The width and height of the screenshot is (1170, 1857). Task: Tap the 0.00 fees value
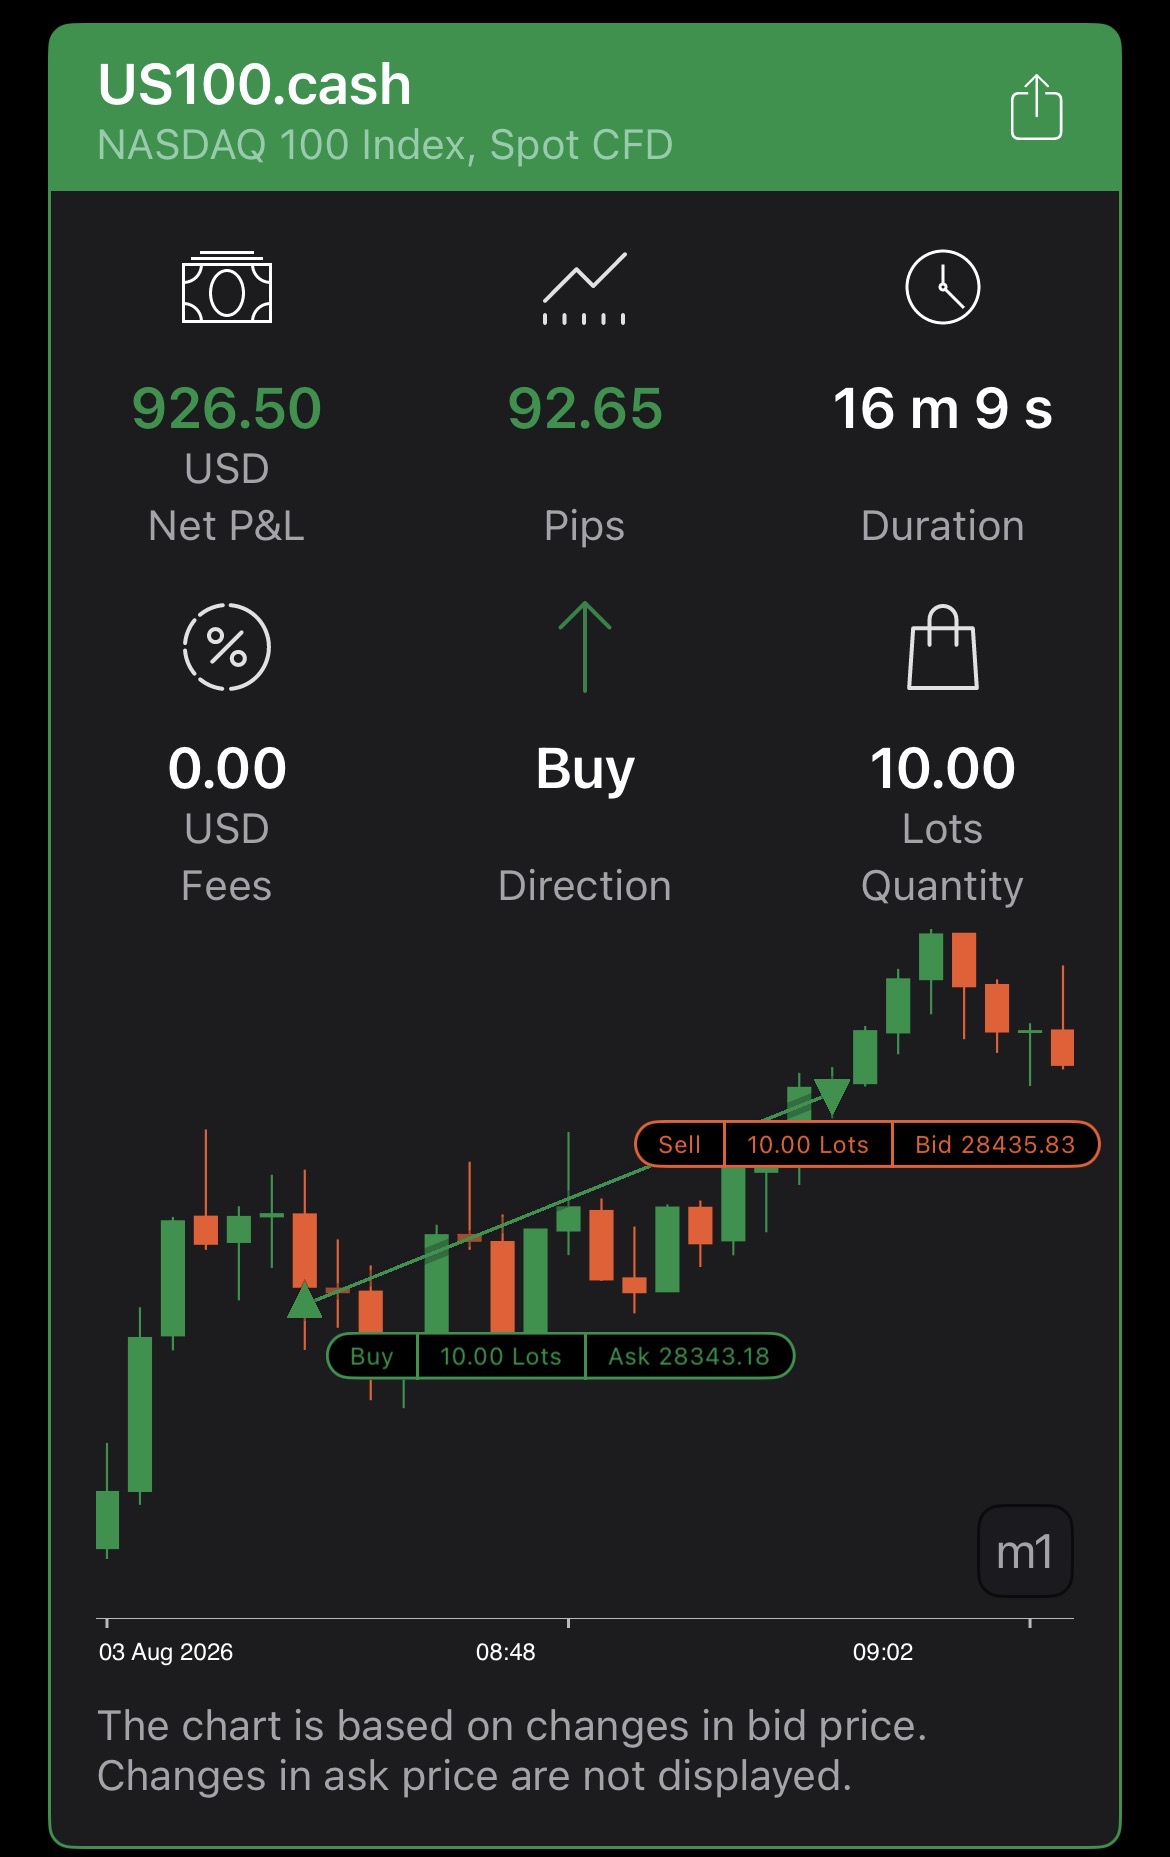click(x=227, y=768)
